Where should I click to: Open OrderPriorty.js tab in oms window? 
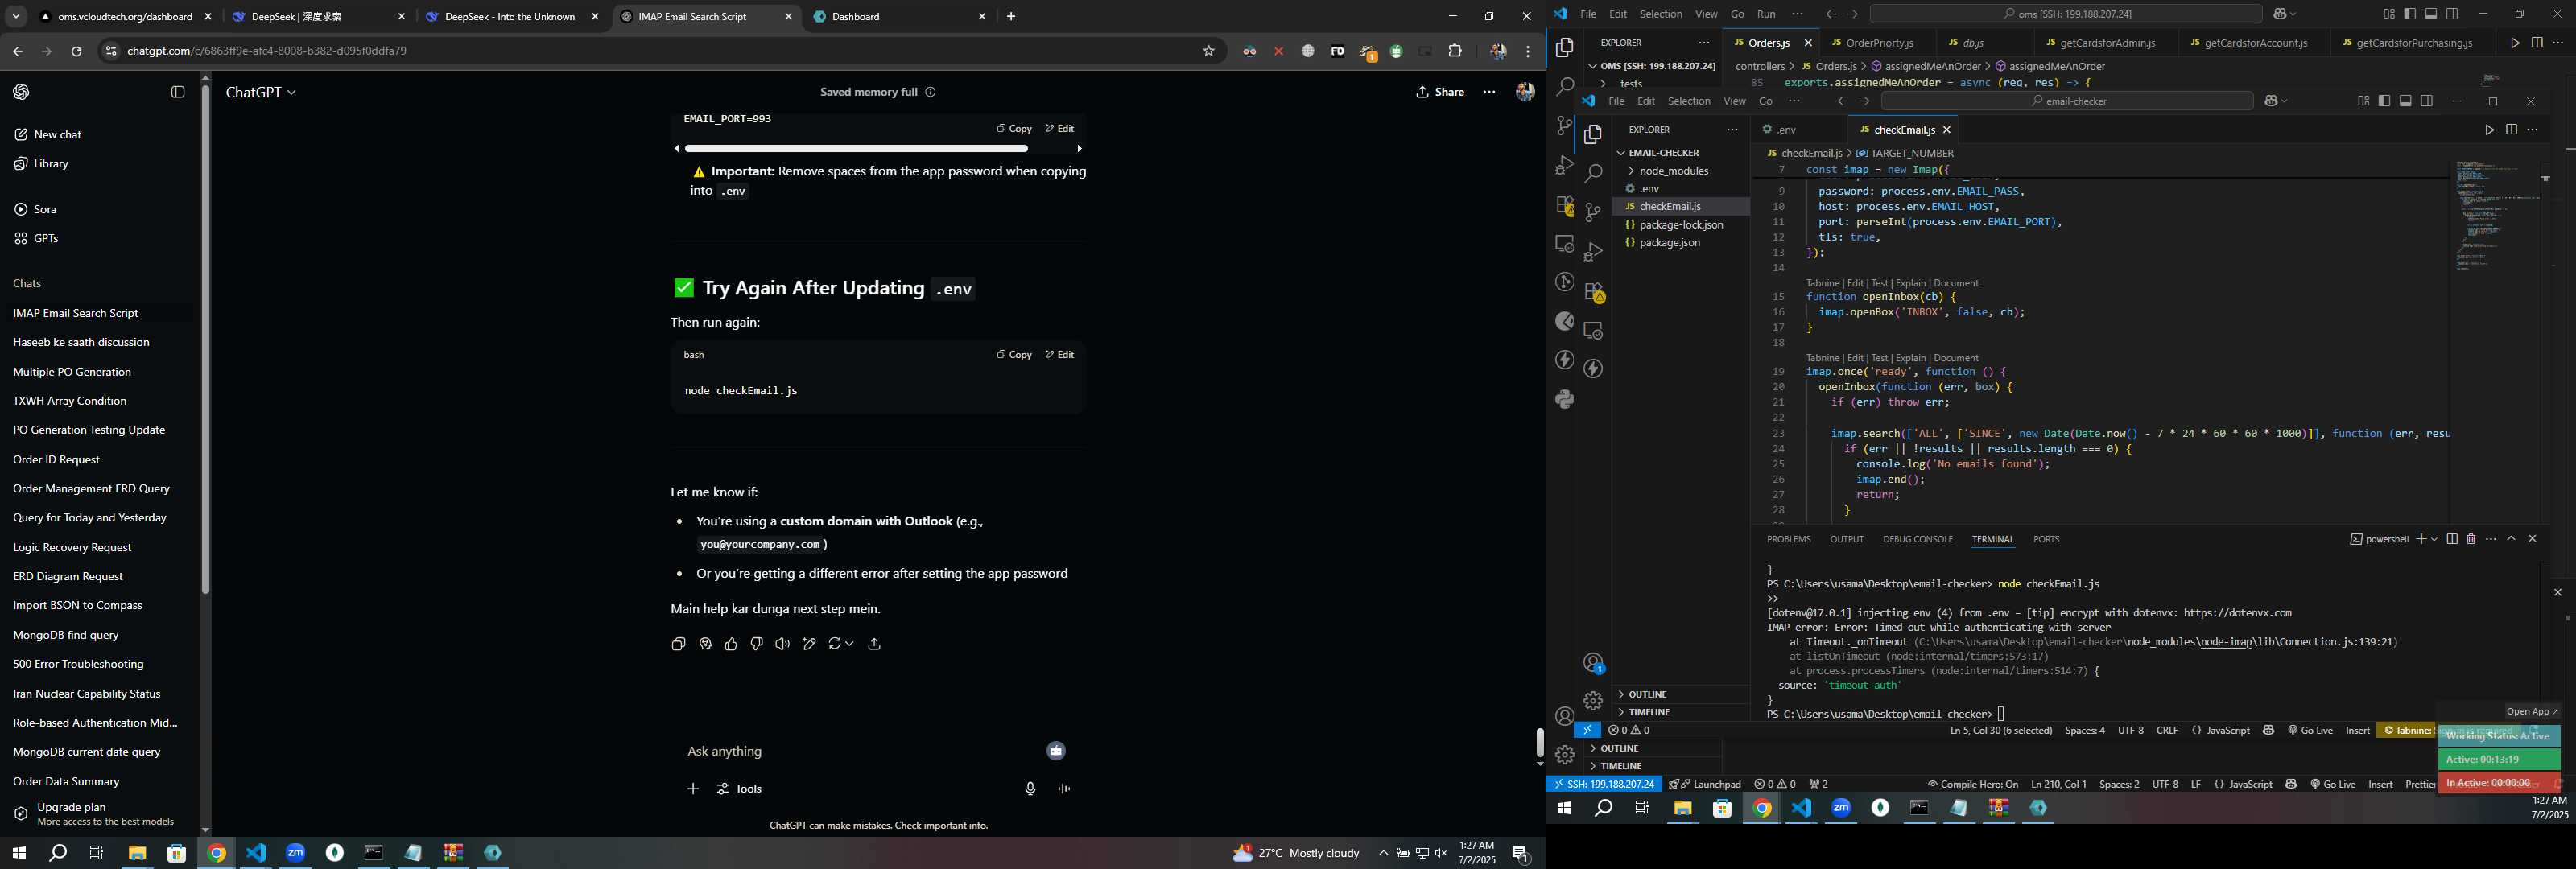pyautogui.click(x=1879, y=43)
